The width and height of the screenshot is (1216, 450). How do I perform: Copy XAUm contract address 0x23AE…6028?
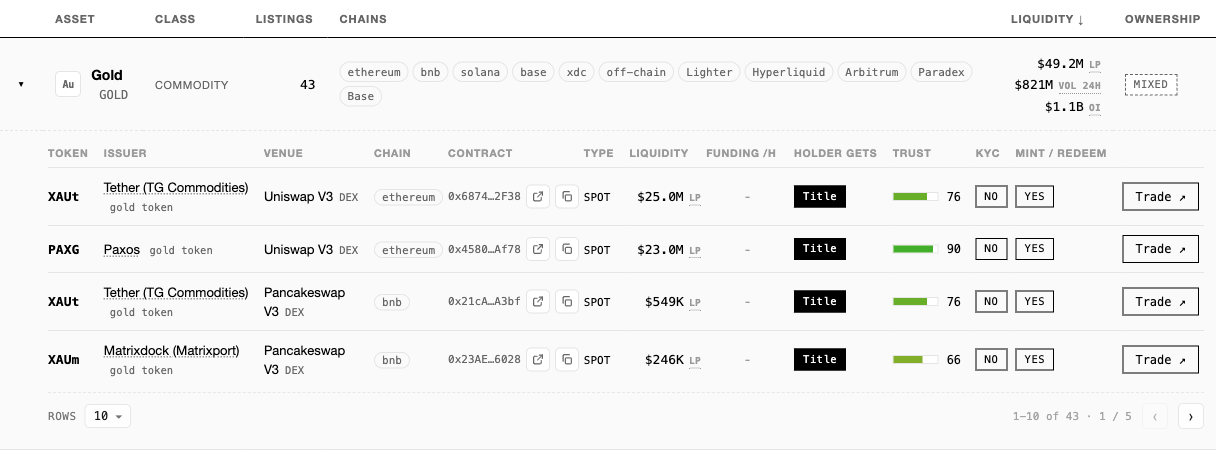567,360
